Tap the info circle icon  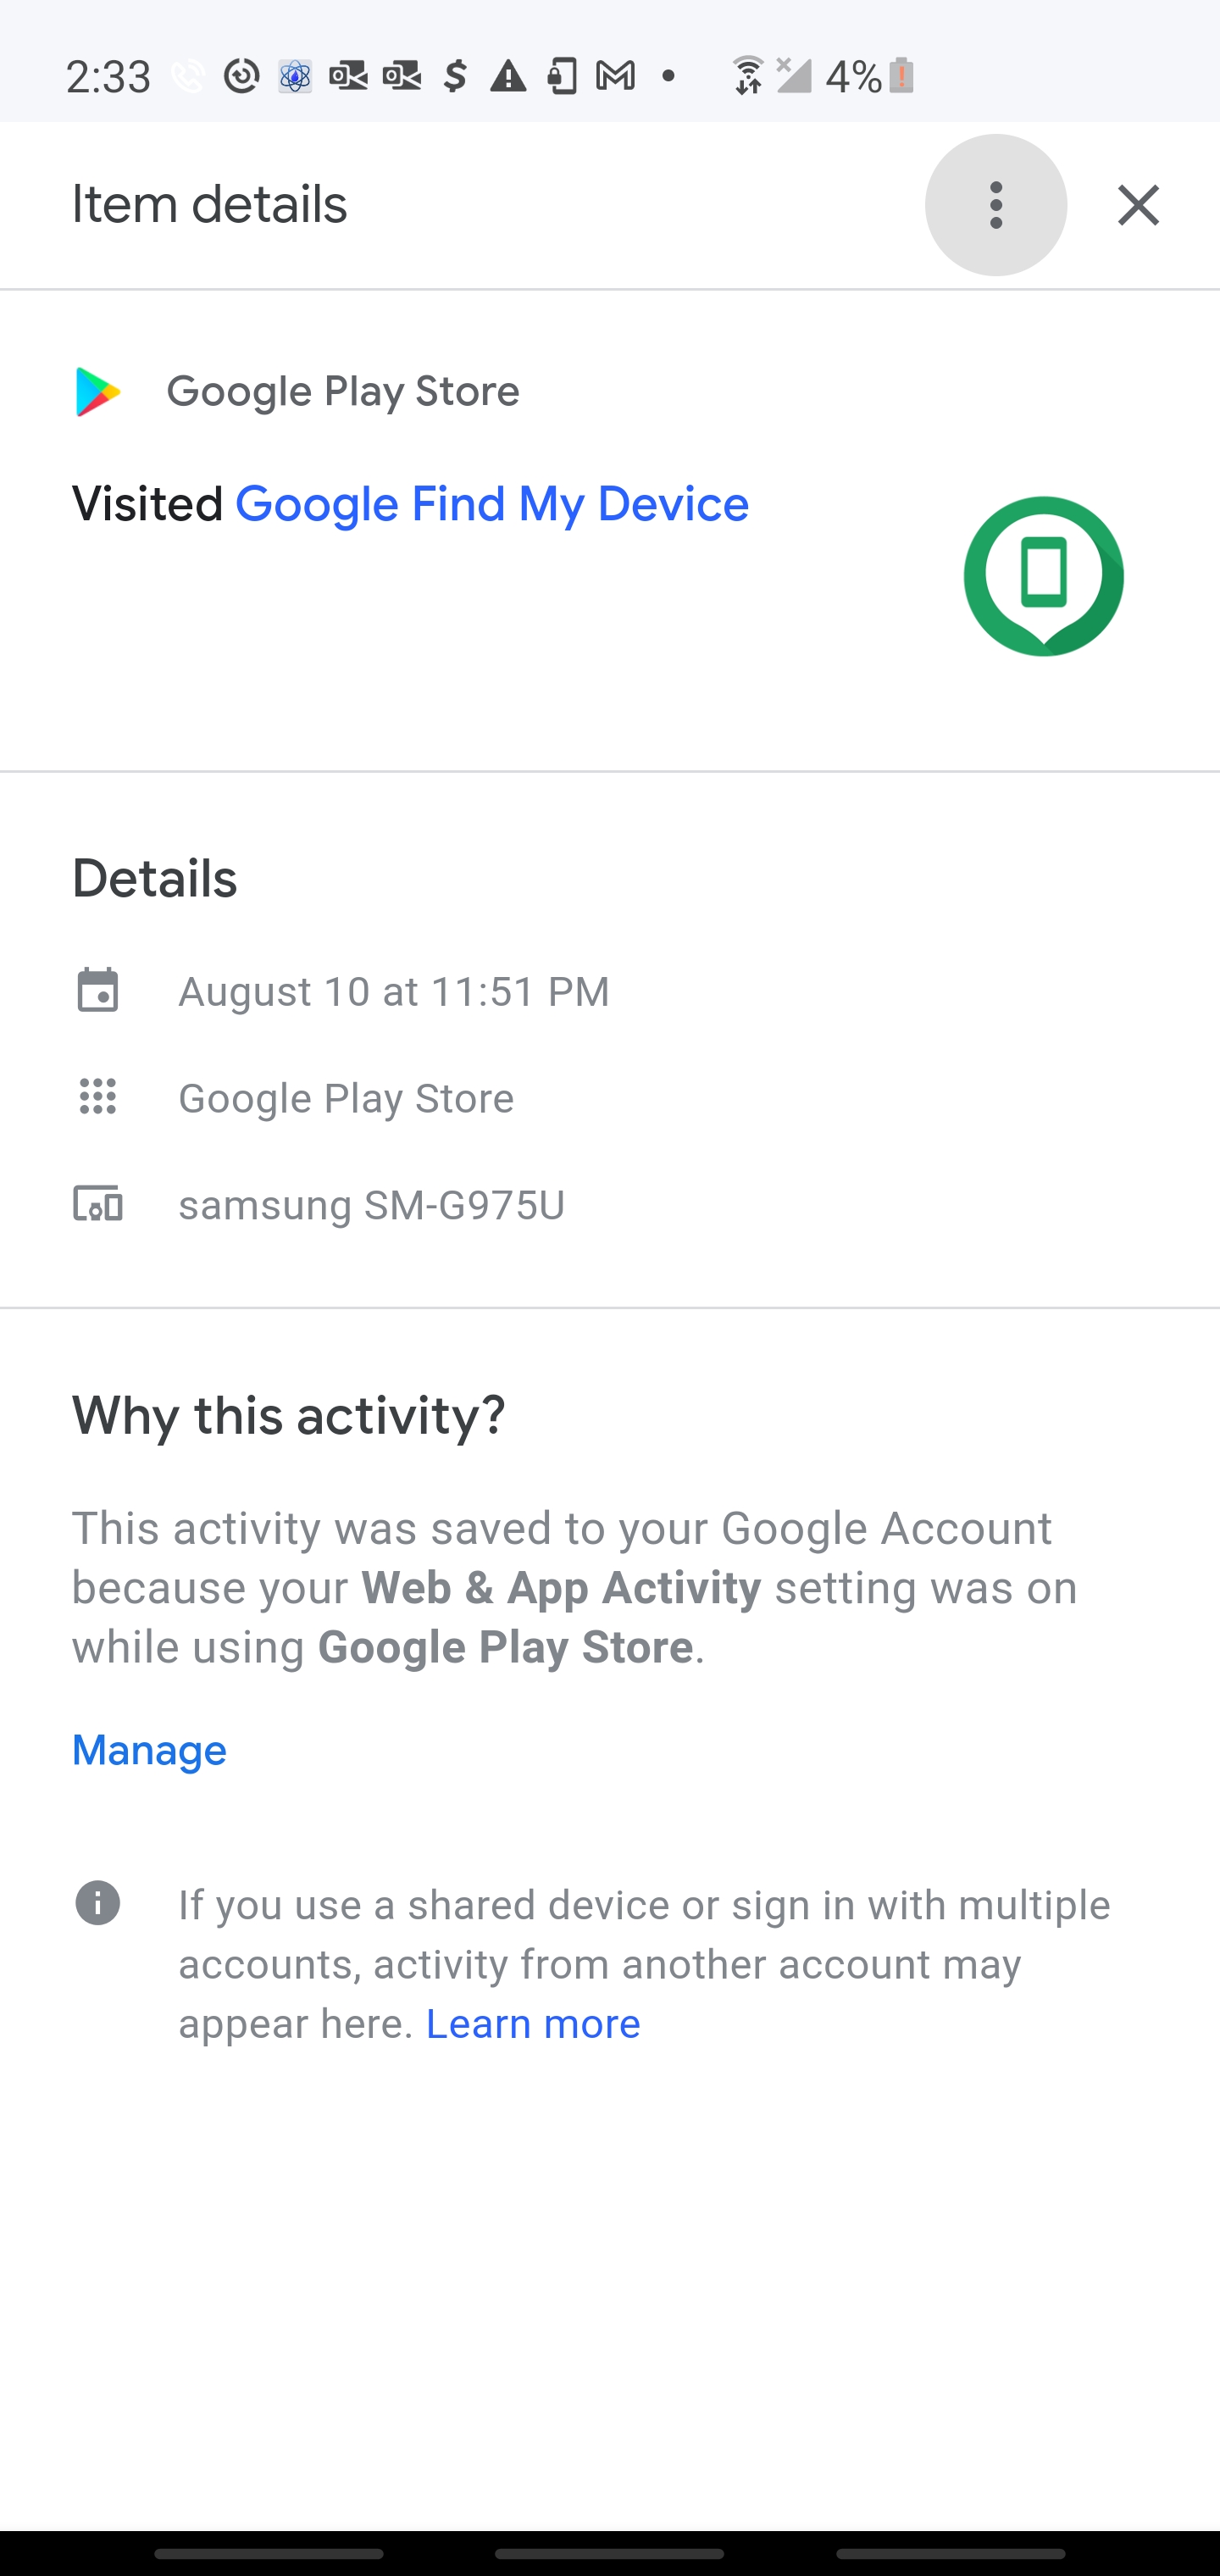tap(98, 1903)
